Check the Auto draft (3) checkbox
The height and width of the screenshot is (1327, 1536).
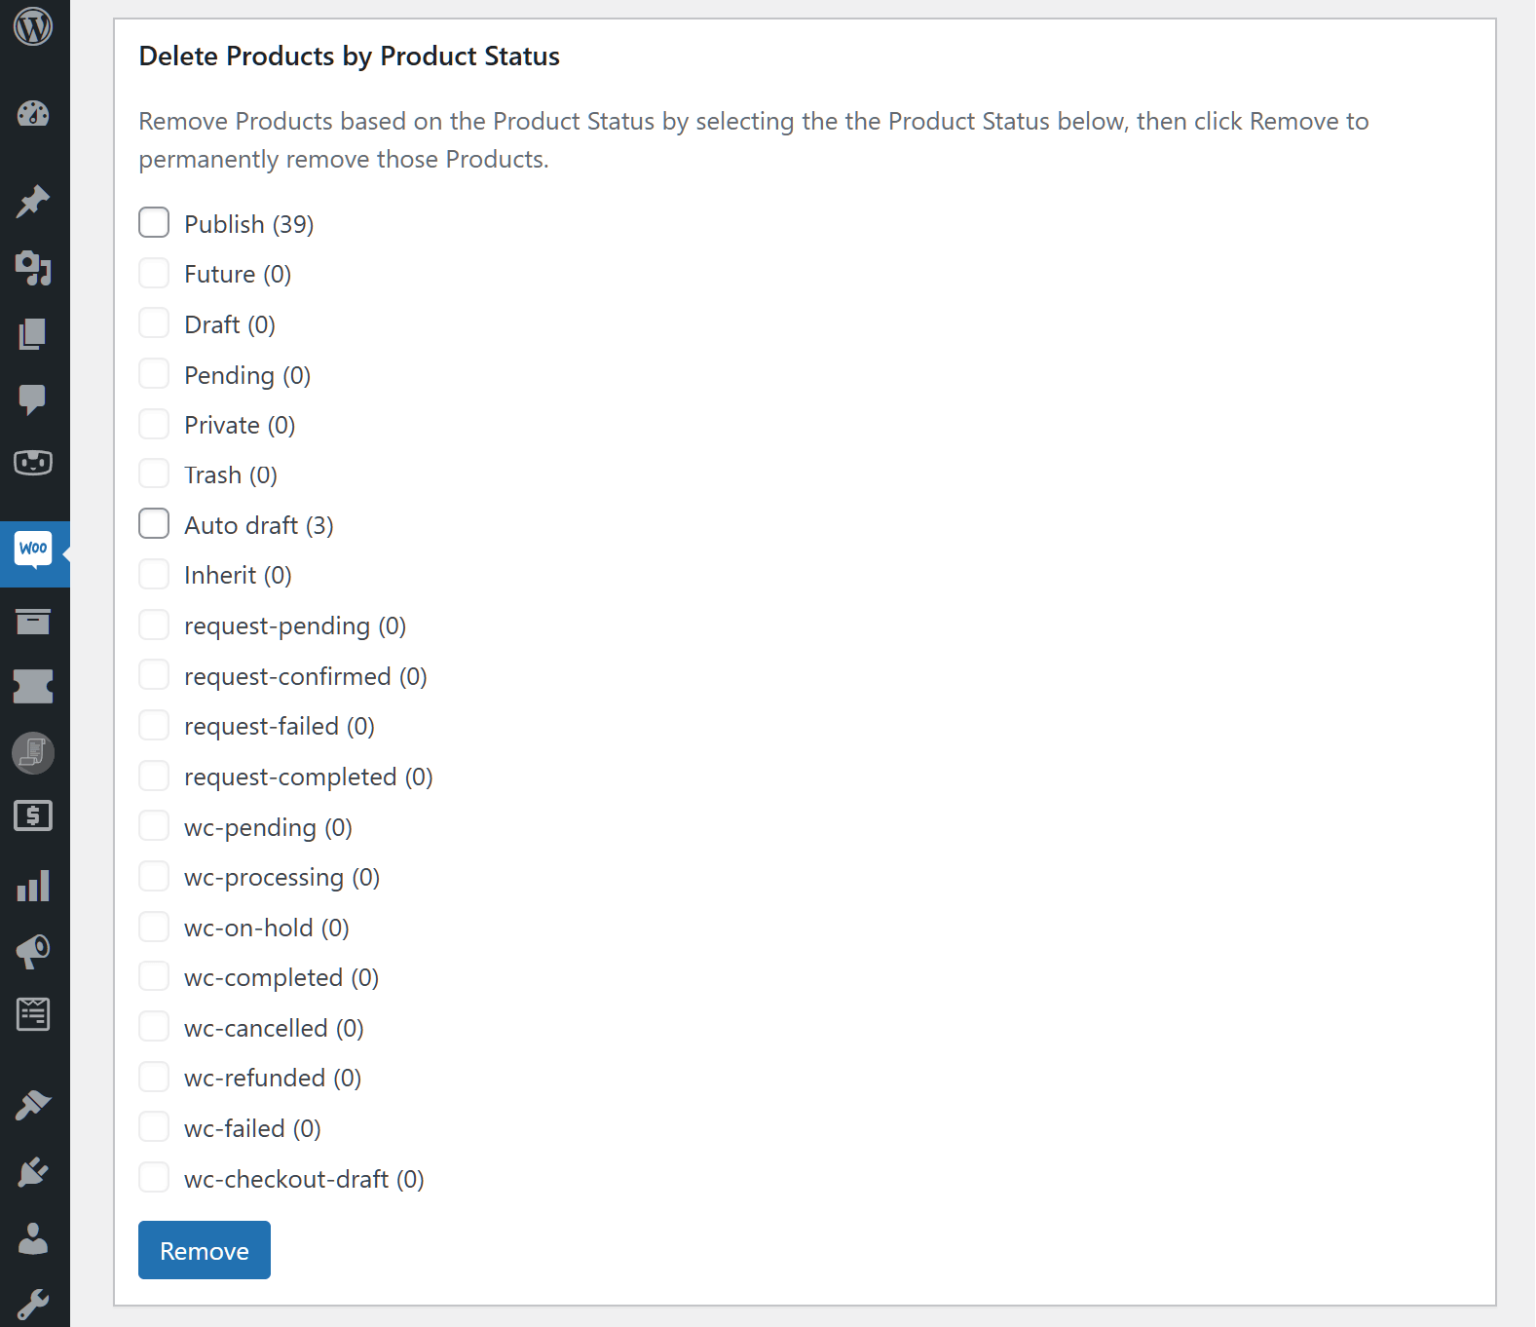(153, 523)
